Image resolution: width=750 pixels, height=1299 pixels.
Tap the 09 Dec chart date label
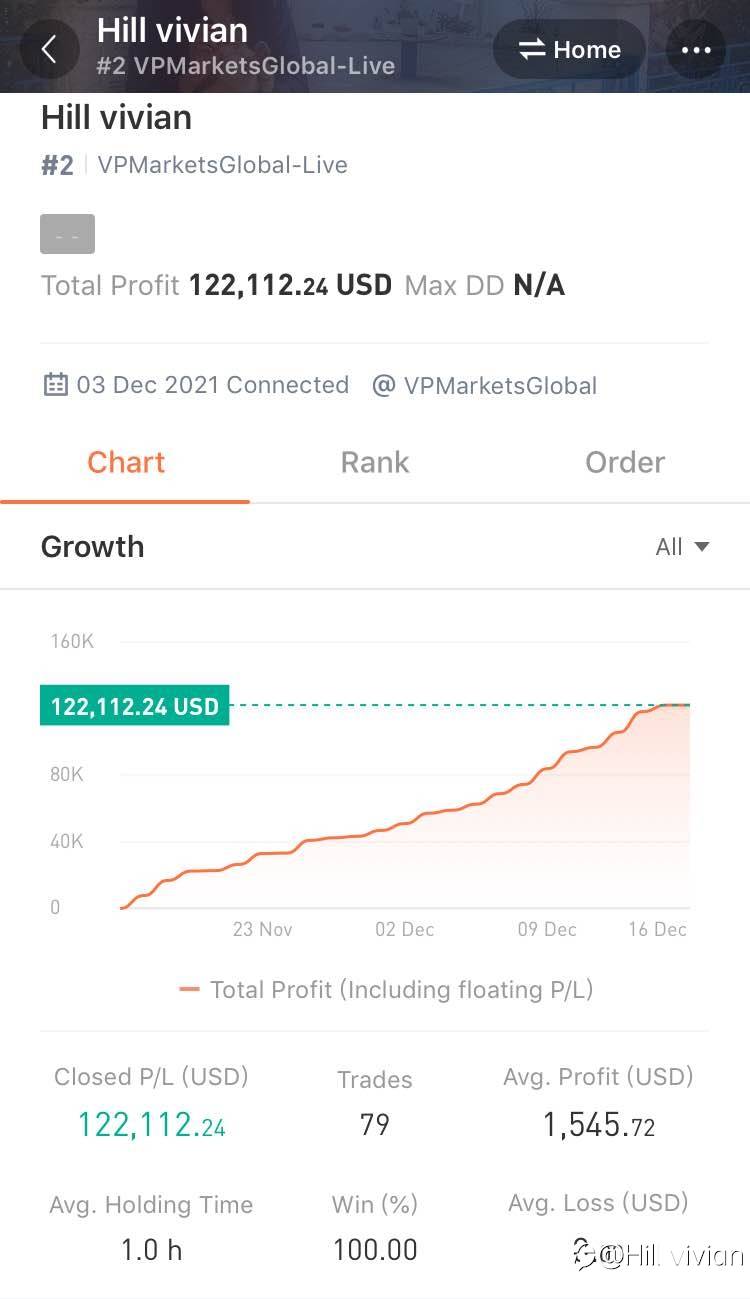click(547, 929)
